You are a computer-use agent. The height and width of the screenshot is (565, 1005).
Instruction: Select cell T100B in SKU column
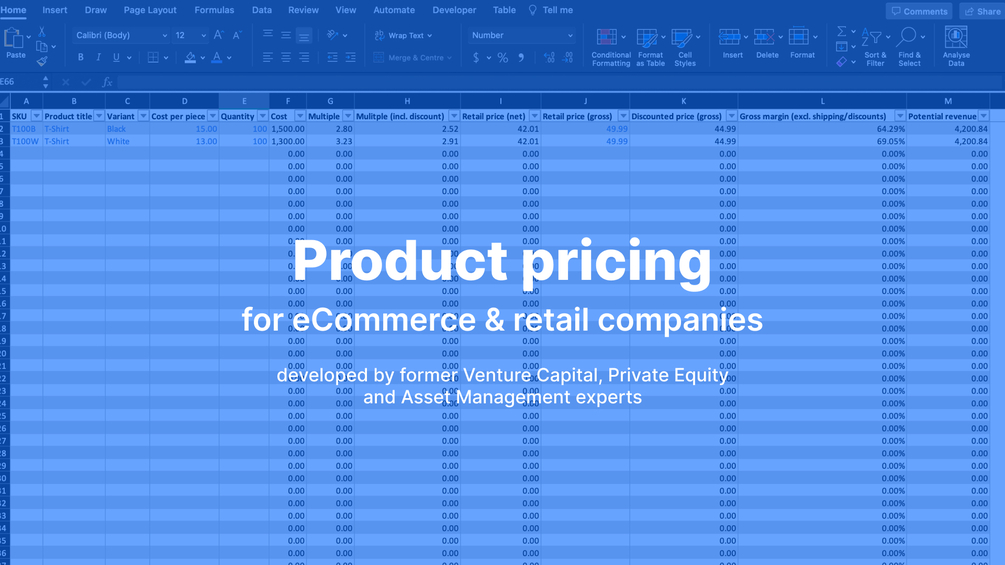pyautogui.click(x=26, y=129)
